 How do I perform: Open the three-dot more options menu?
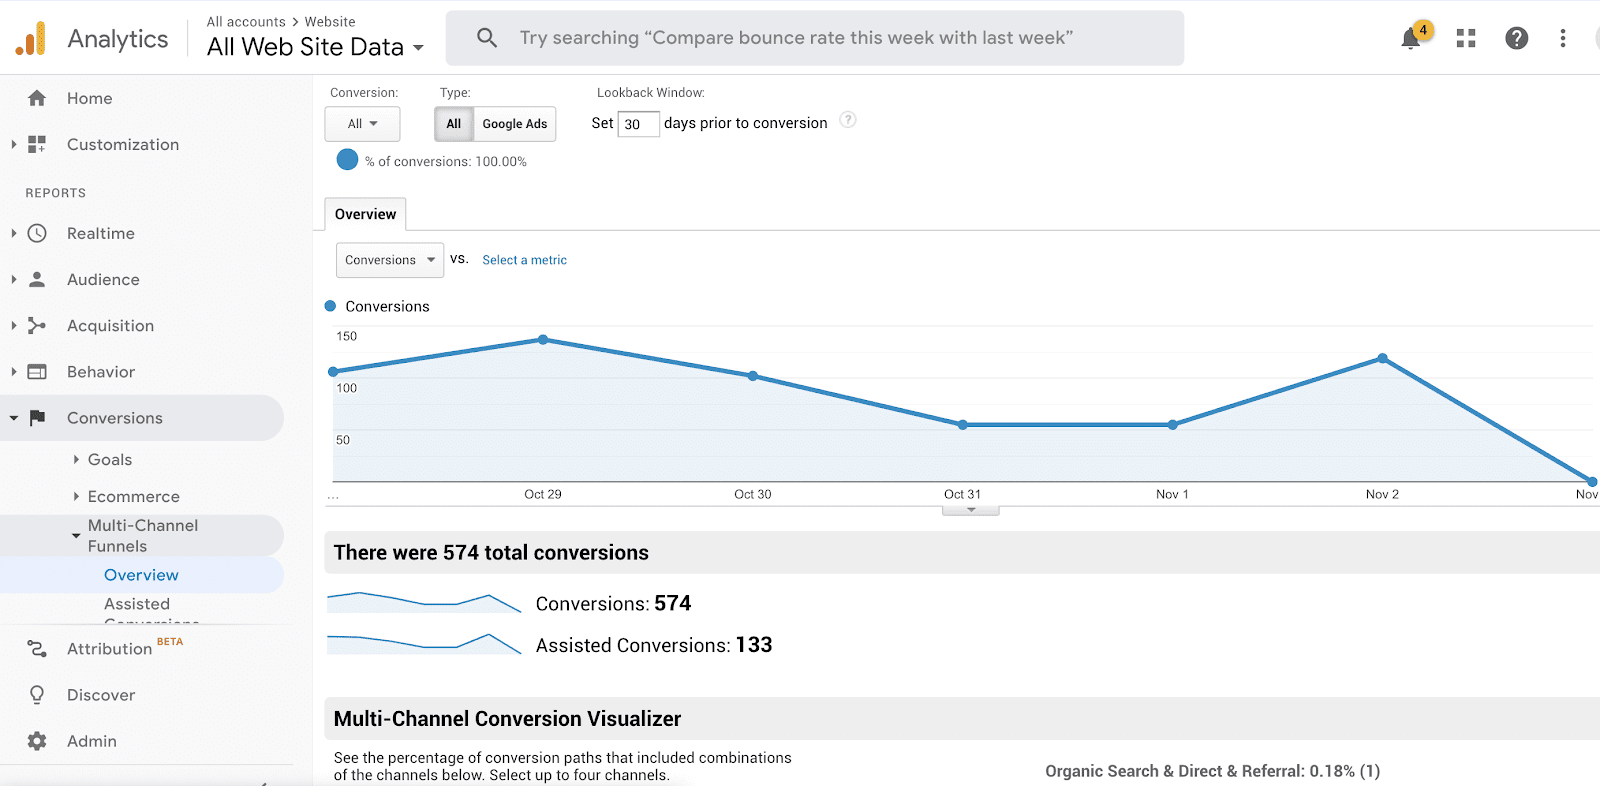click(x=1562, y=38)
